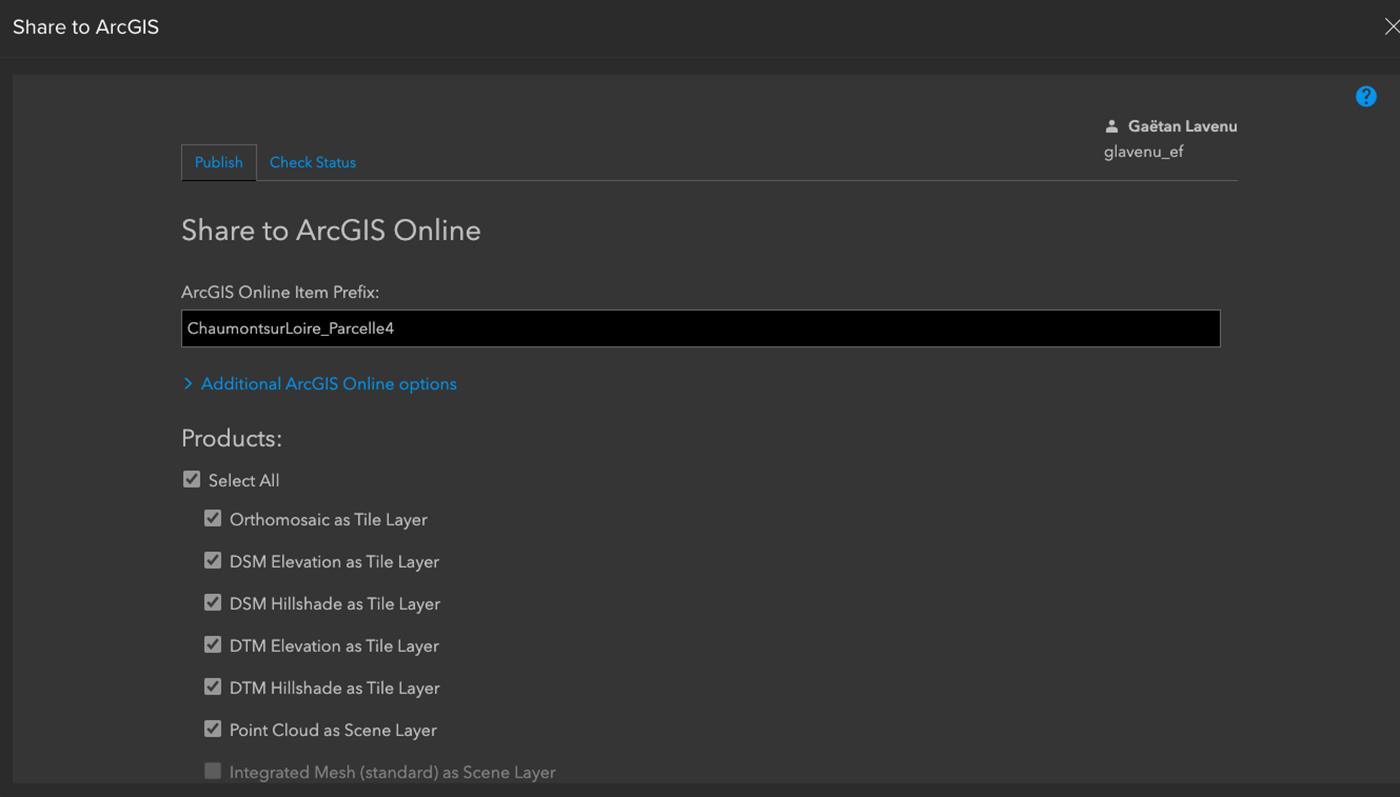The width and height of the screenshot is (1400, 797).
Task: Click the user name Gaëtan Lavenu
Action: coord(1182,126)
